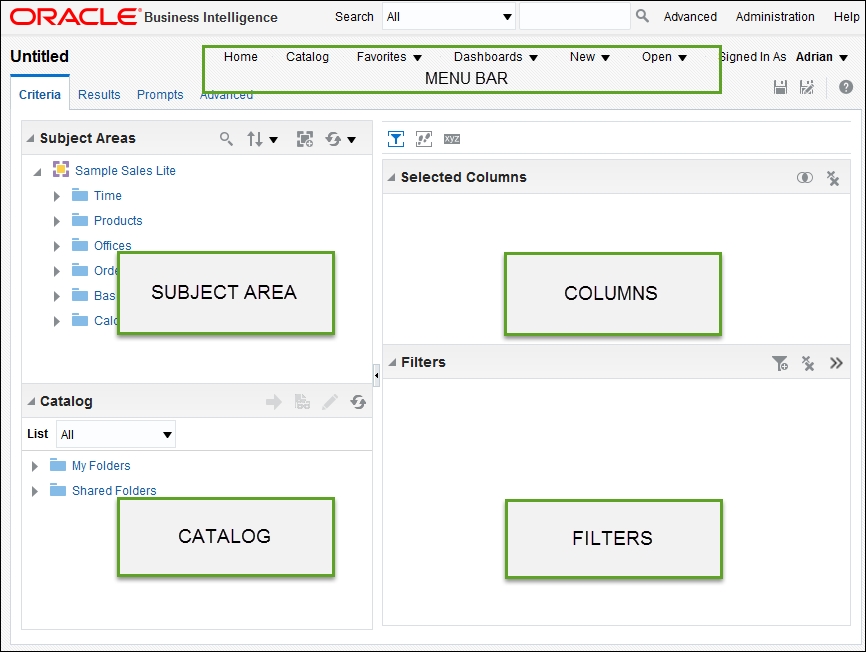
Task: Open the dropdown arrow beside Subject Areas refresh
Action: [x=351, y=140]
